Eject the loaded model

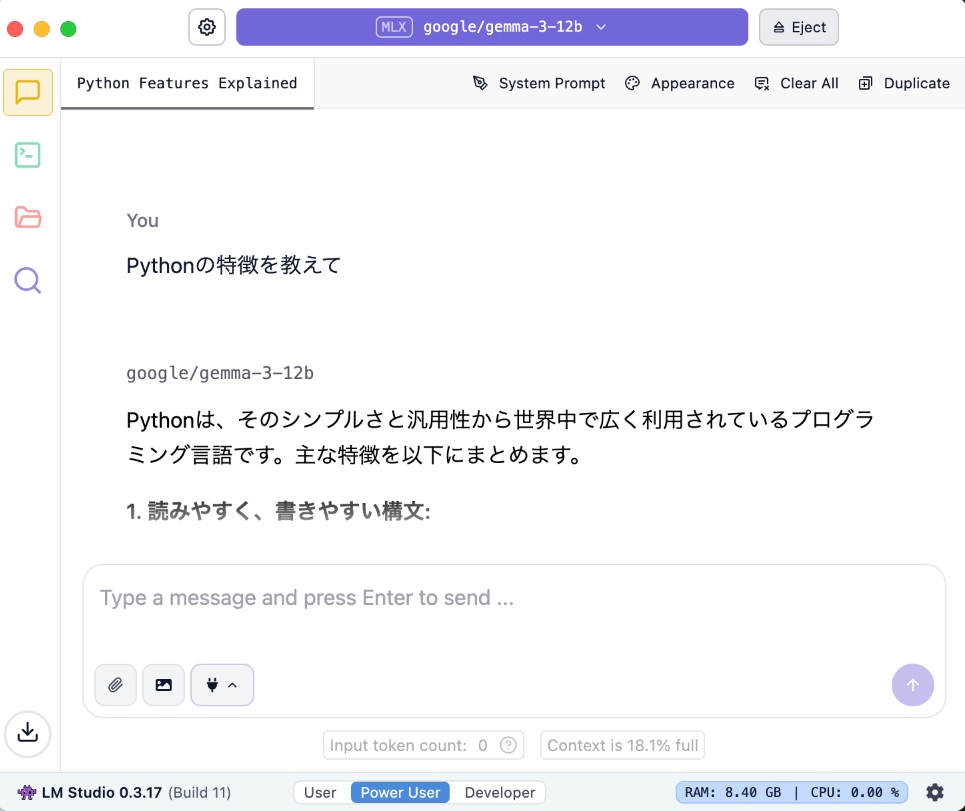799,27
